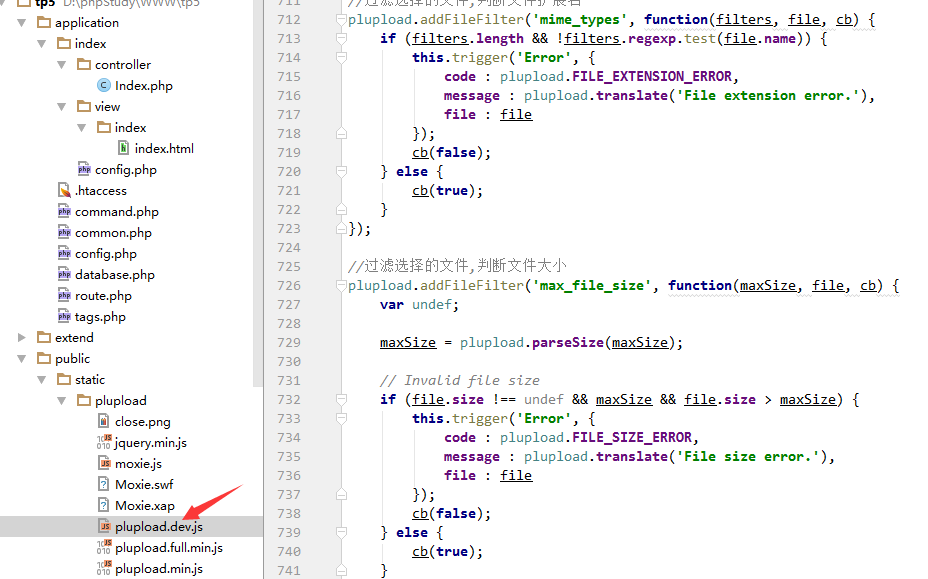This screenshot has width=928, height=579.
Task: Click the command.php PHP icon
Action: pos(64,211)
